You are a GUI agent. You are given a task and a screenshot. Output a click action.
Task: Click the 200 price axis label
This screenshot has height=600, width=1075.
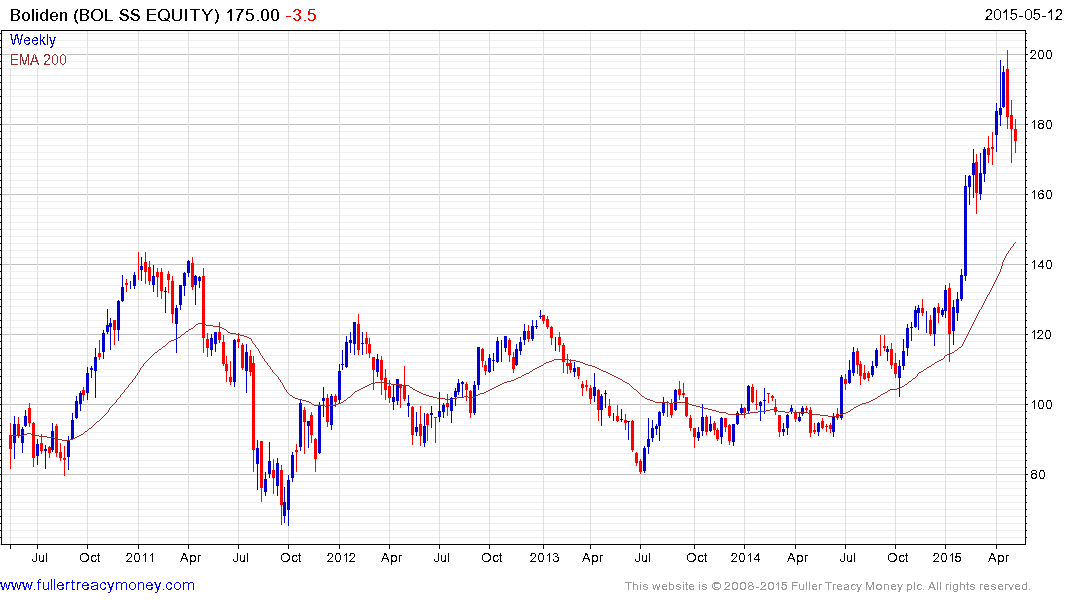(x=1041, y=55)
